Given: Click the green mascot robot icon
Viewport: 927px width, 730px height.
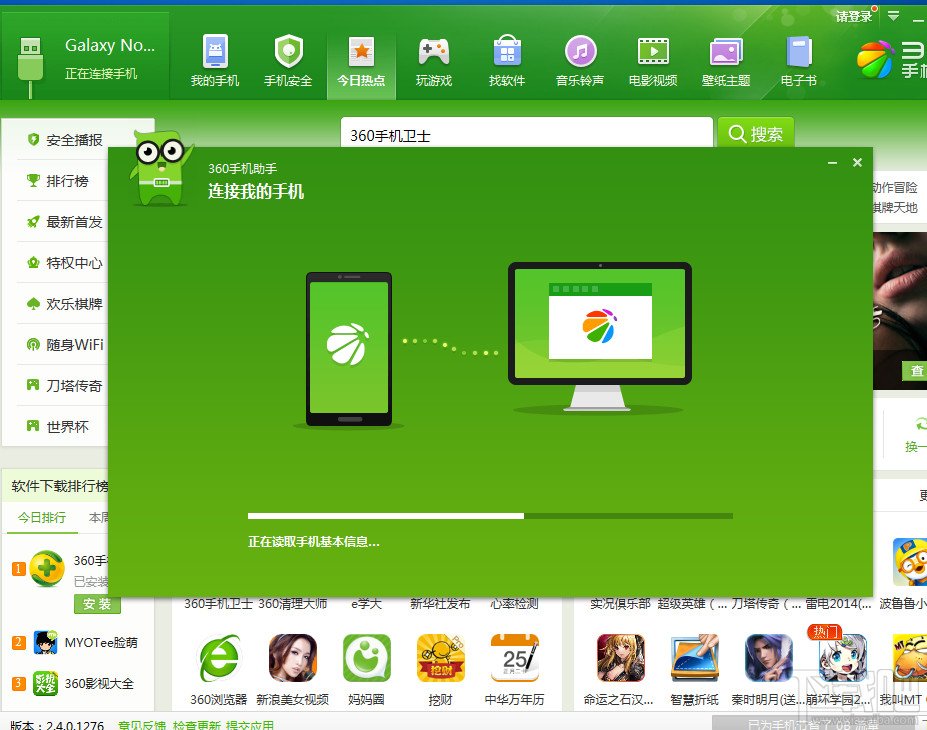Looking at the screenshot, I should (160, 168).
